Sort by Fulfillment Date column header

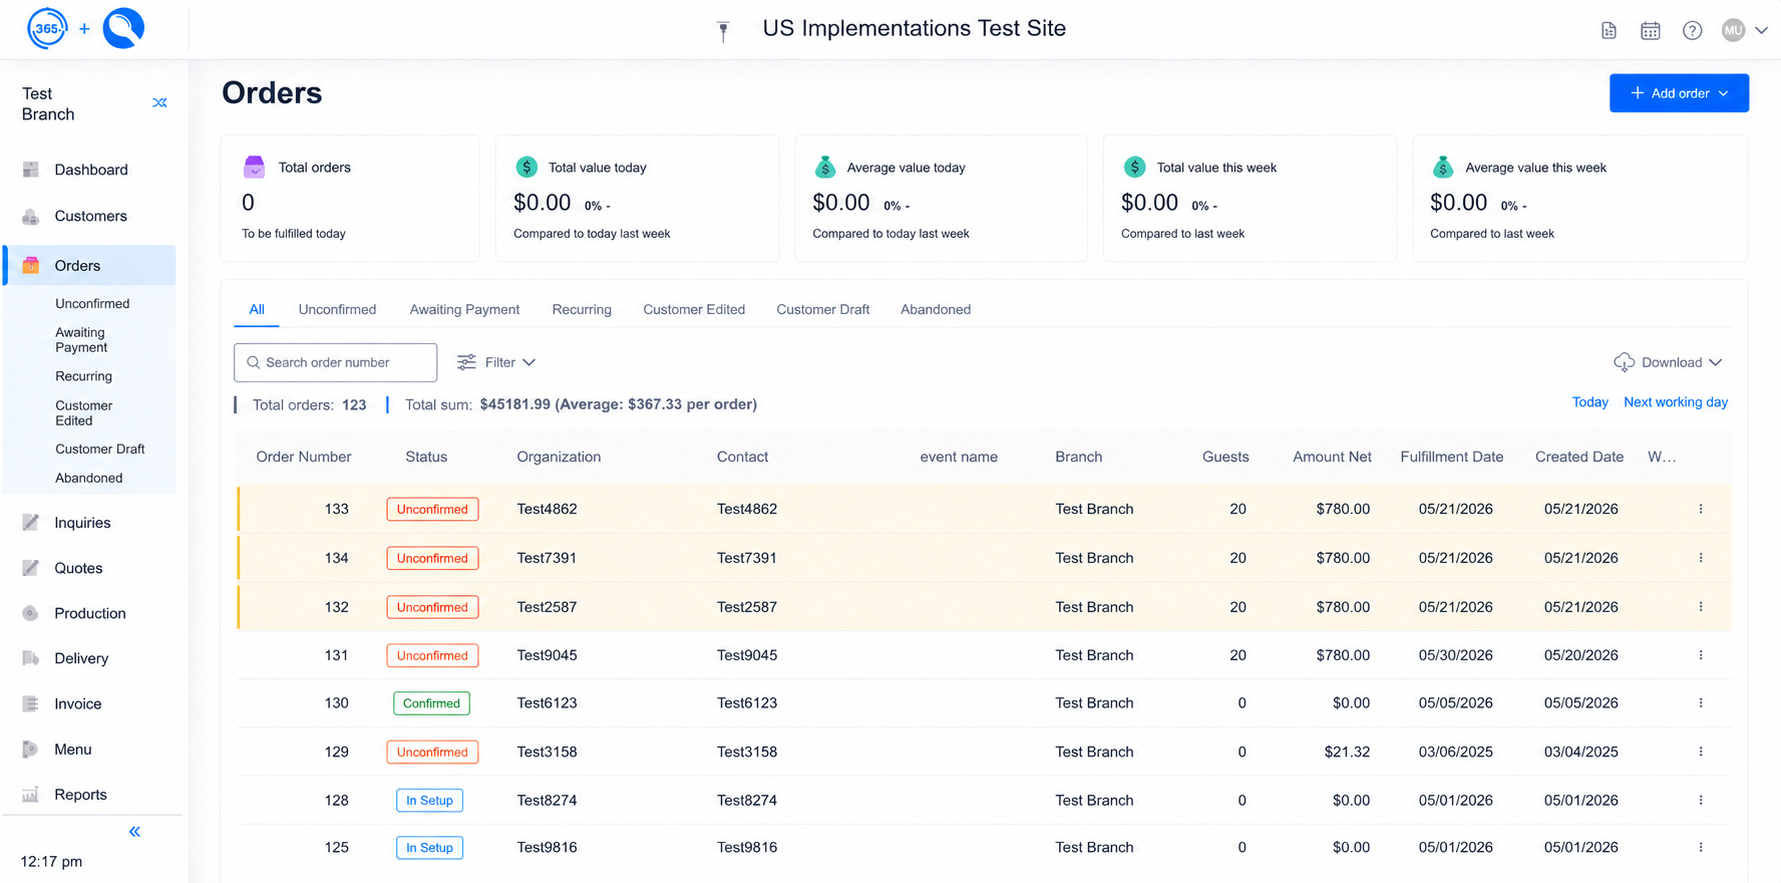coord(1451,457)
